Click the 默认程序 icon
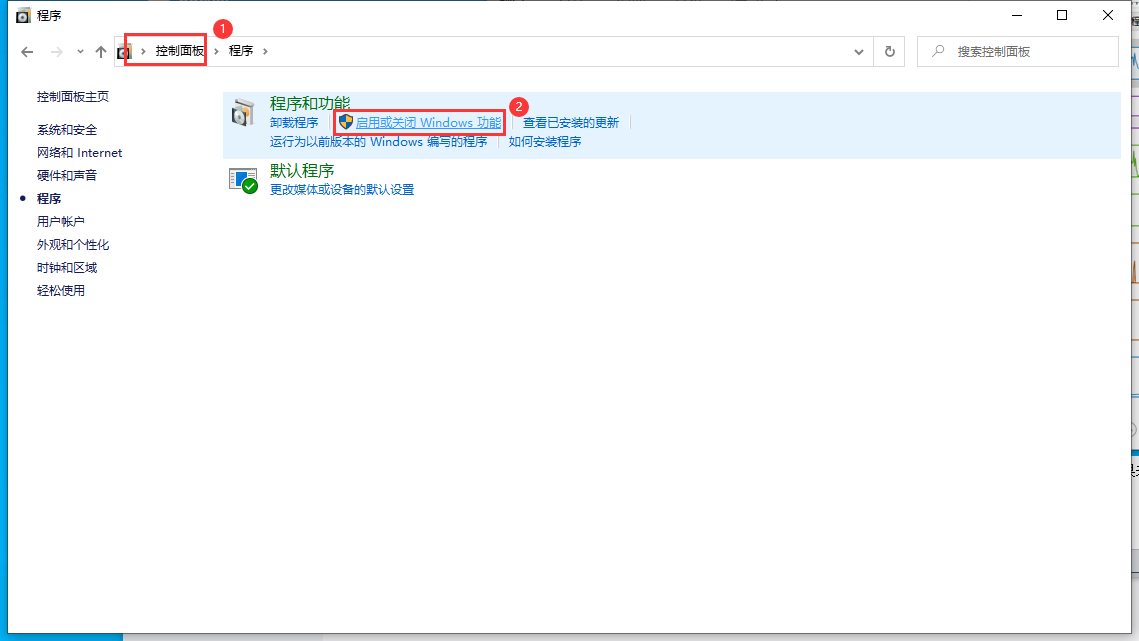Screen dimensions: 1139x641 tap(243, 180)
